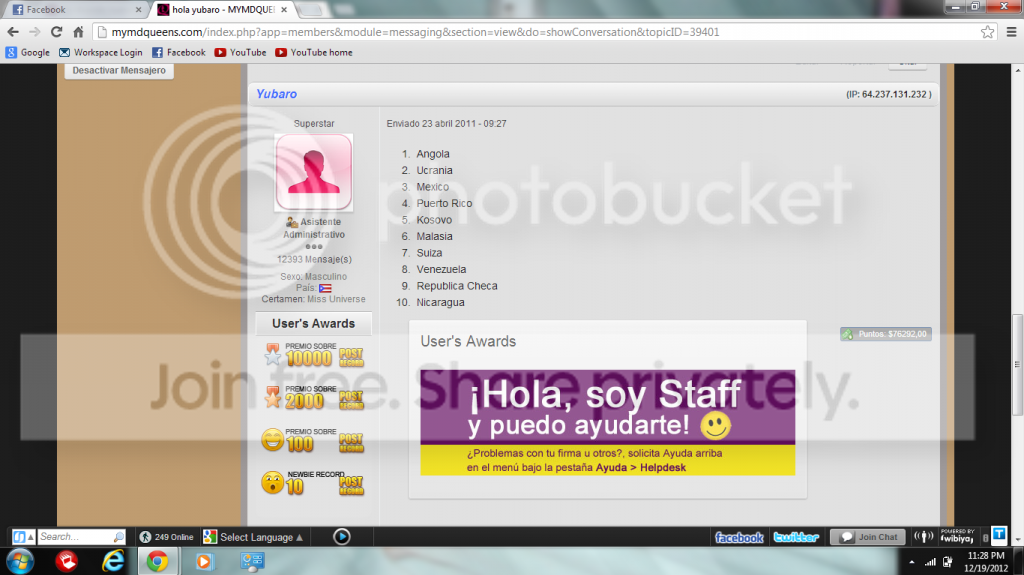This screenshot has height=575, width=1024.
Task: Click the Yubaro pink avatar thumbnail
Action: point(313,172)
